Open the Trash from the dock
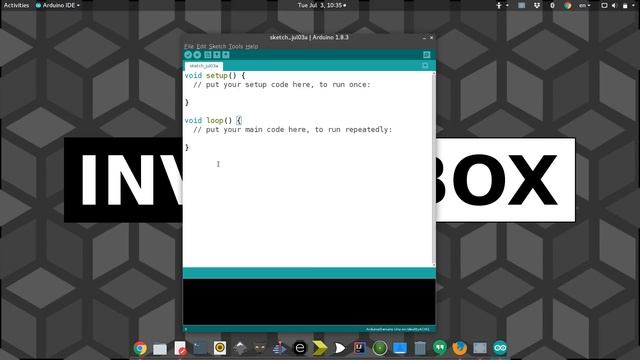The image size is (640, 360). 420,348
